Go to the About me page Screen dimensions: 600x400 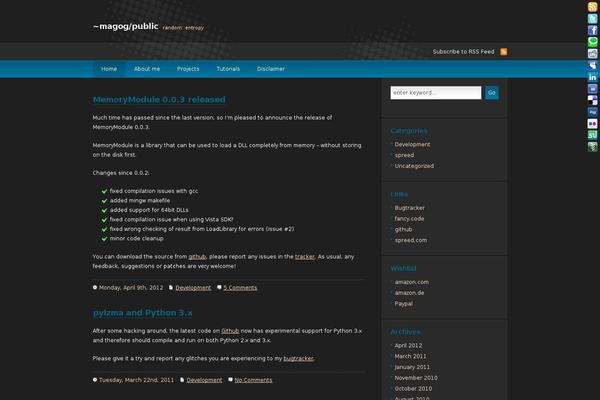click(x=147, y=69)
